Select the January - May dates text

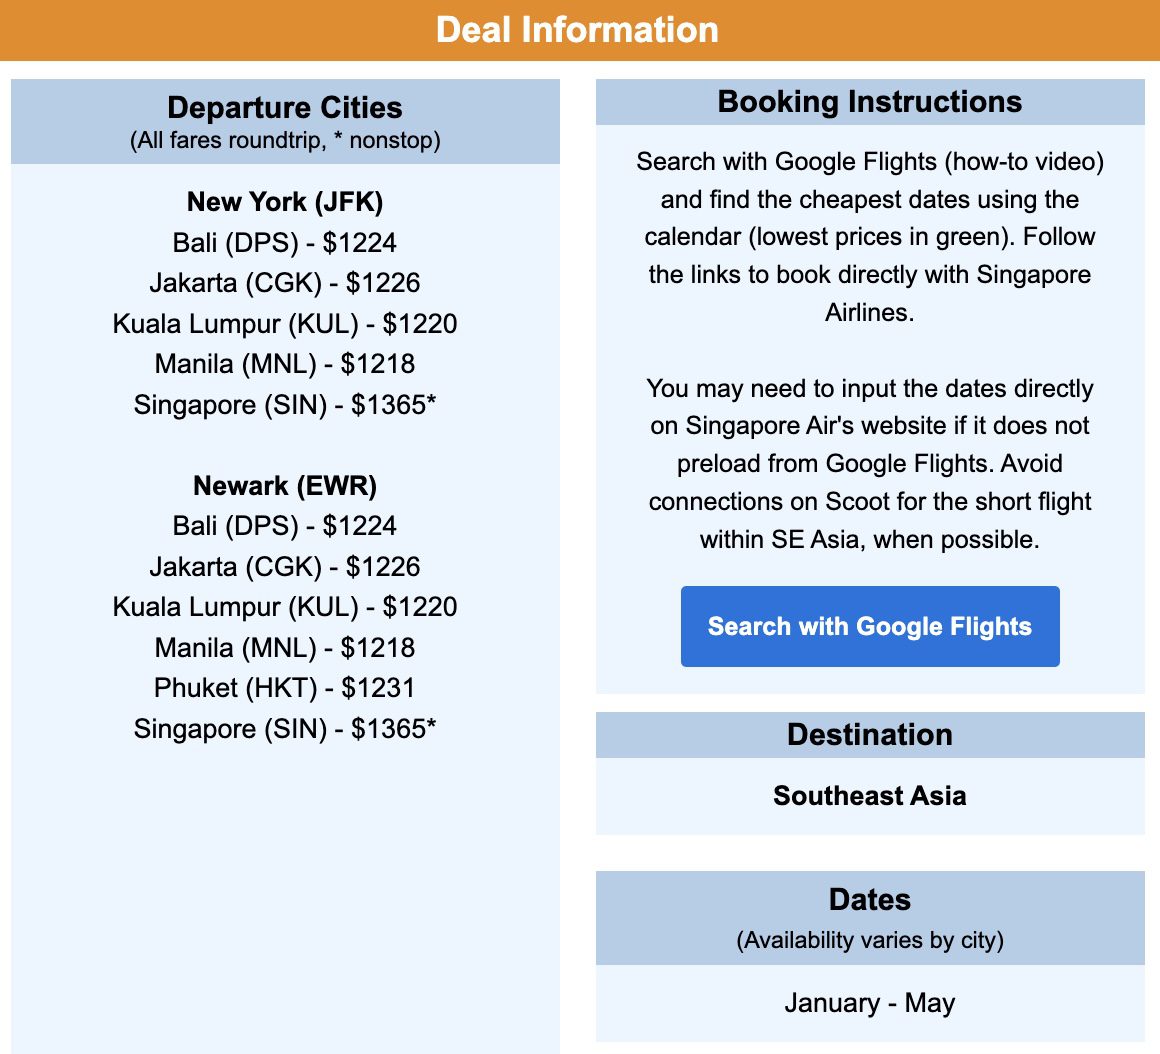click(869, 1003)
